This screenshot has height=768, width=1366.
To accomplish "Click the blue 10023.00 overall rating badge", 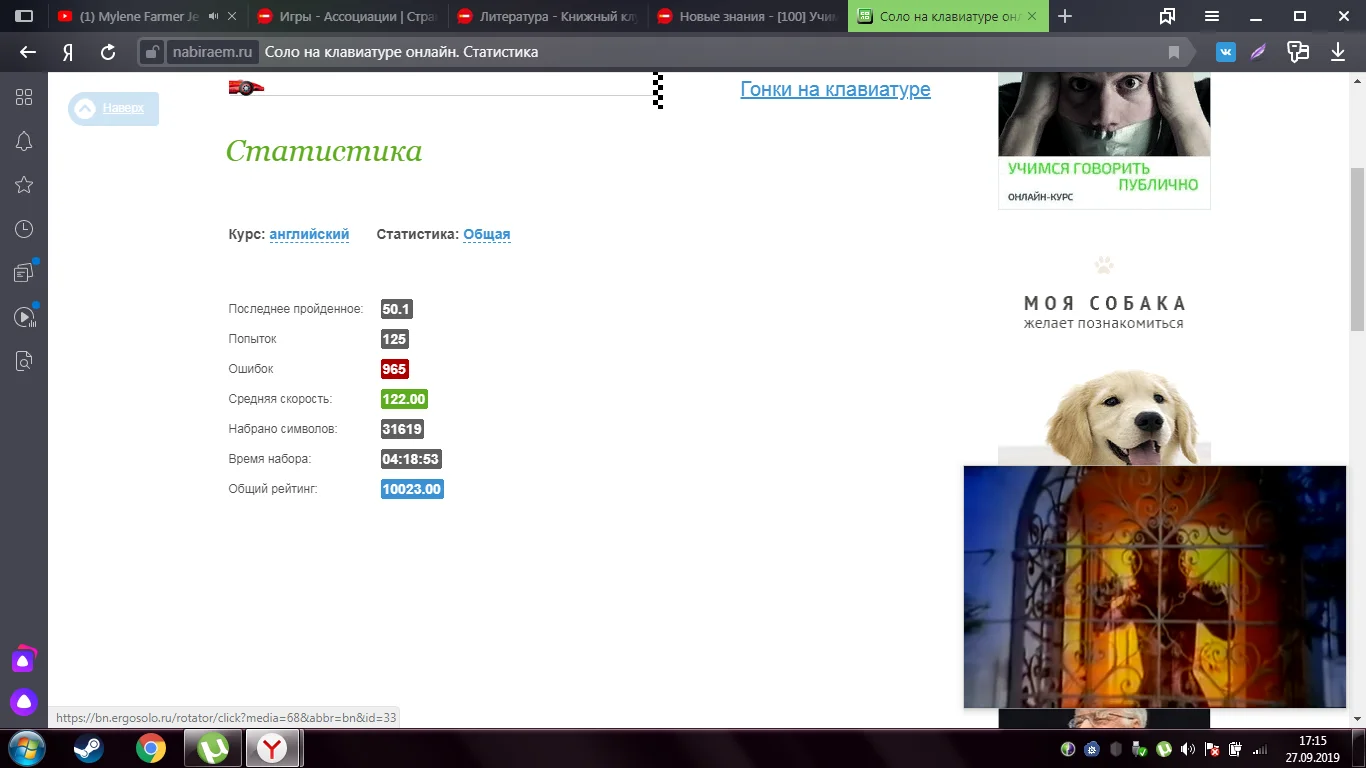I will click(x=412, y=489).
